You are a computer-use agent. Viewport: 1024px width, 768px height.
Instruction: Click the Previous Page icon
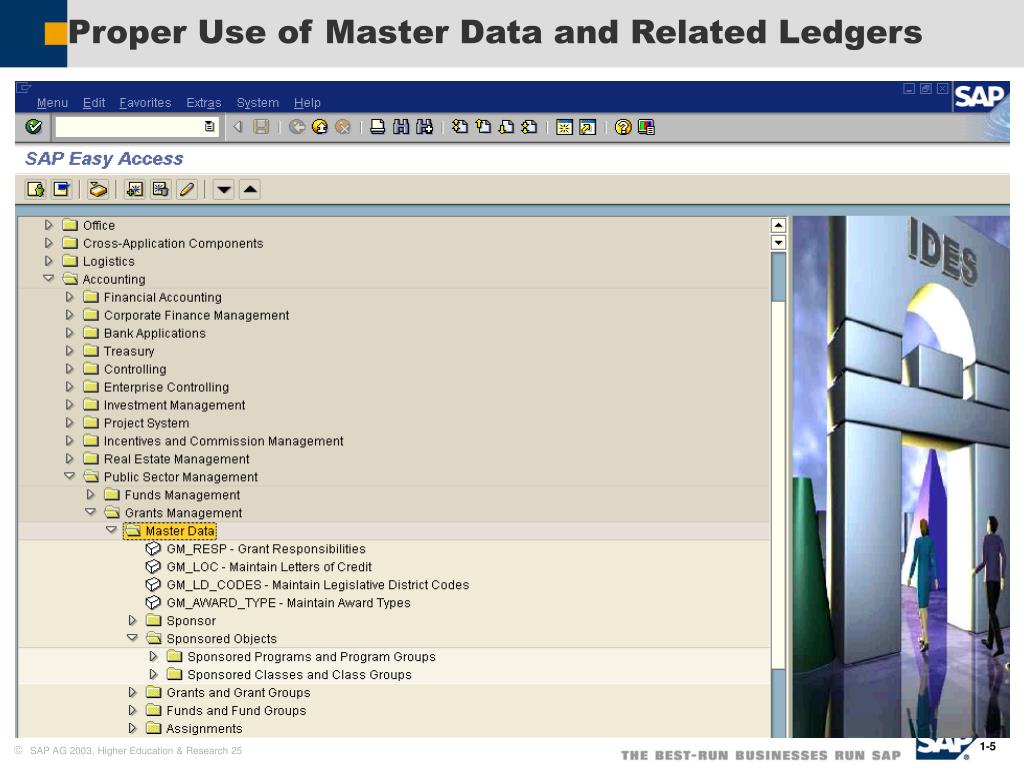click(483, 127)
